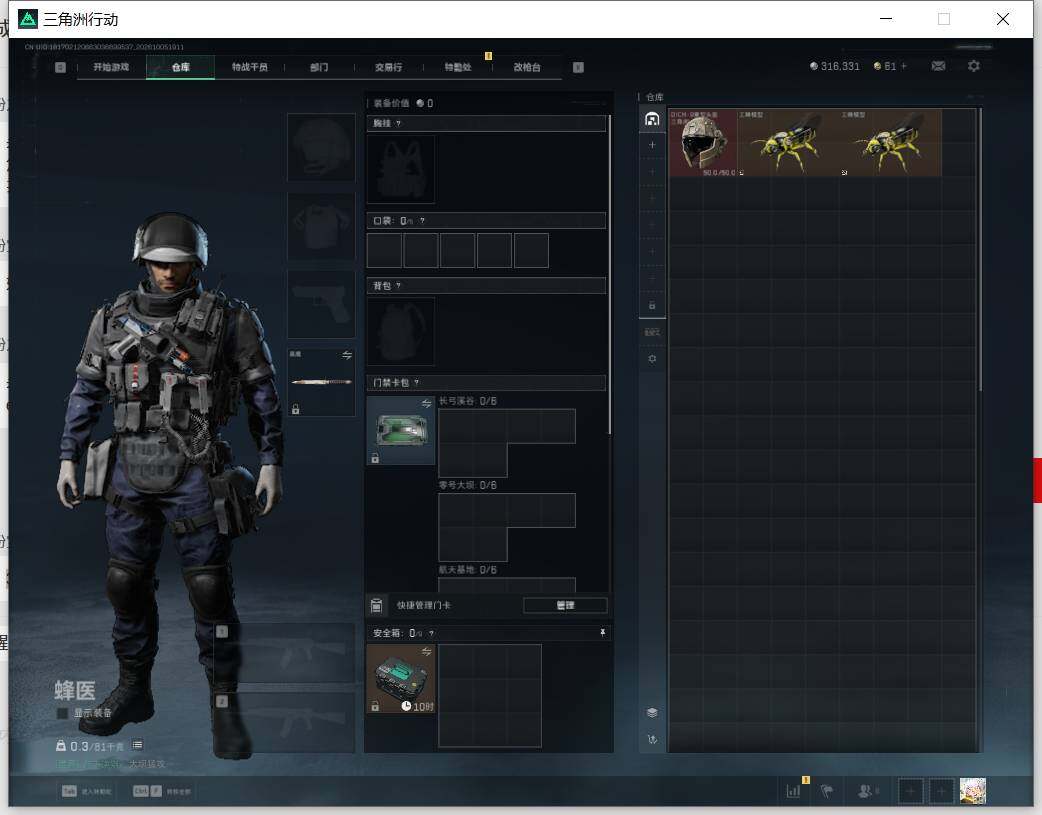Click the help question mark beside 胸挂
Viewport: 1042px width, 815px height.
coord(398,123)
